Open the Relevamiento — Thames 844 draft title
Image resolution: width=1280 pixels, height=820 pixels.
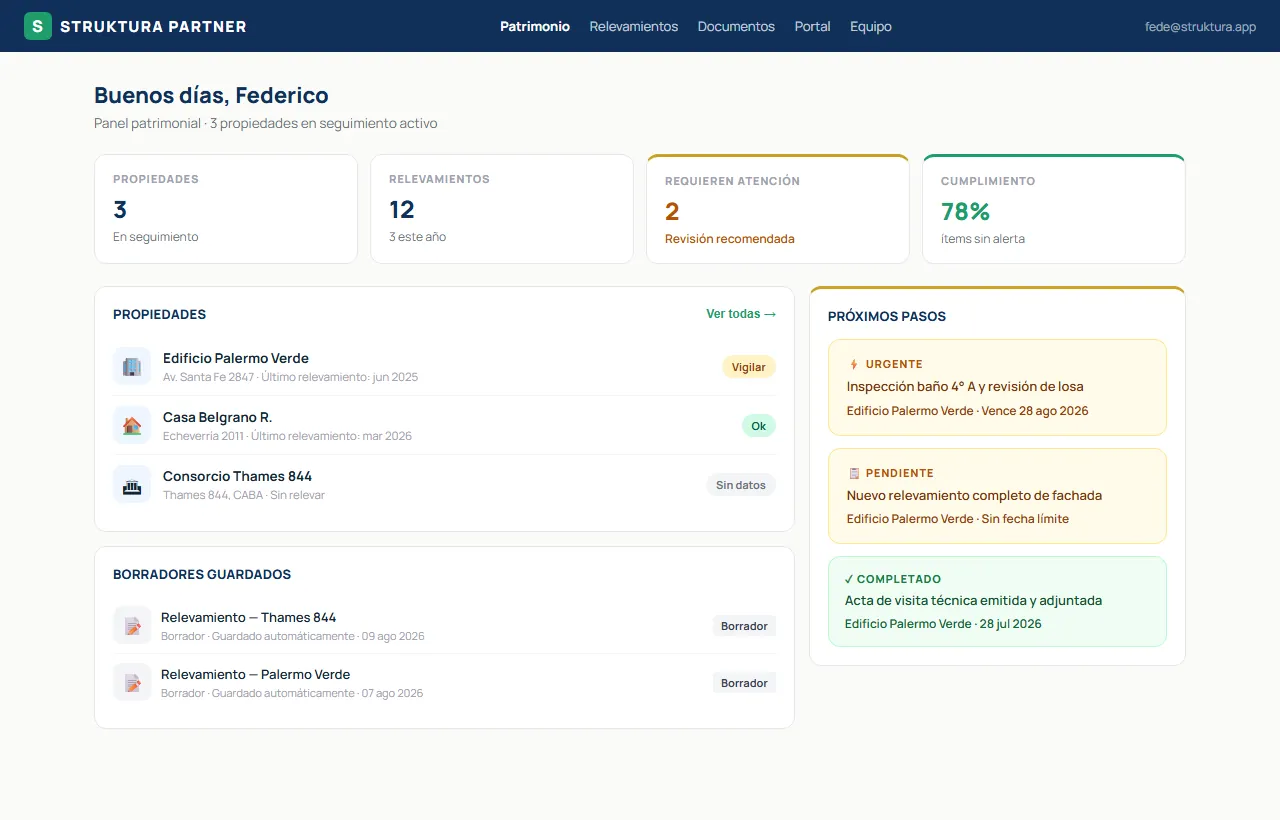[x=249, y=617]
